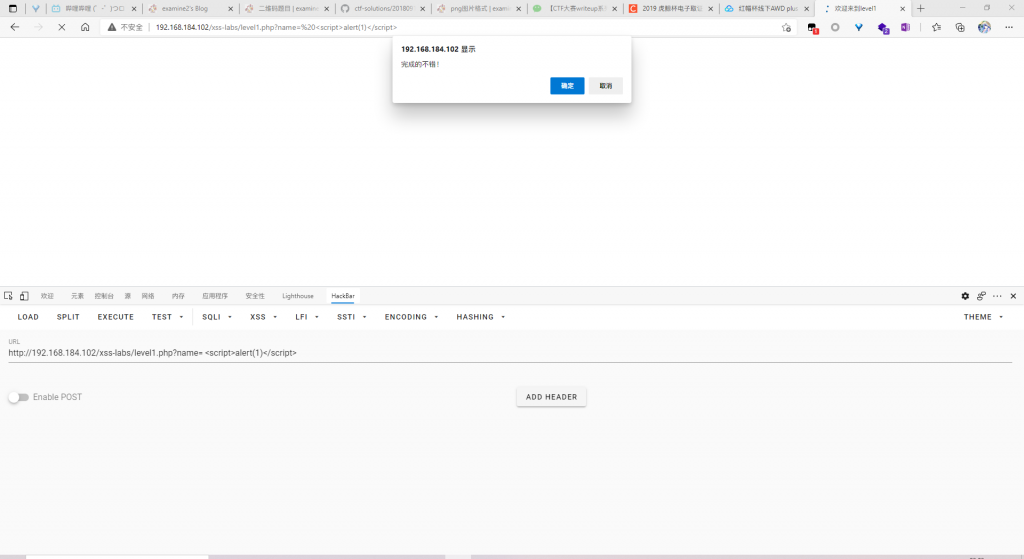This screenshot has height=559, width=1024.
Task: Click the DevTools feedback icon
Action: [981, 296]
